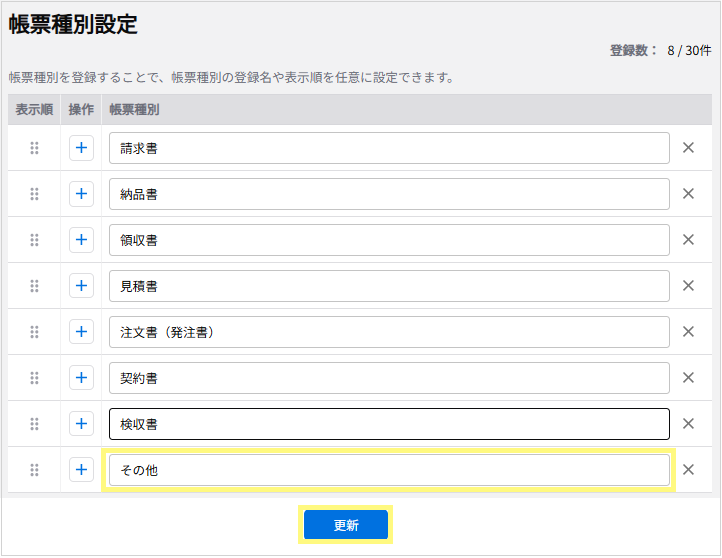Click the plus icon in 見積書 row
The image size is (722, 558).
tap(82, 286)
